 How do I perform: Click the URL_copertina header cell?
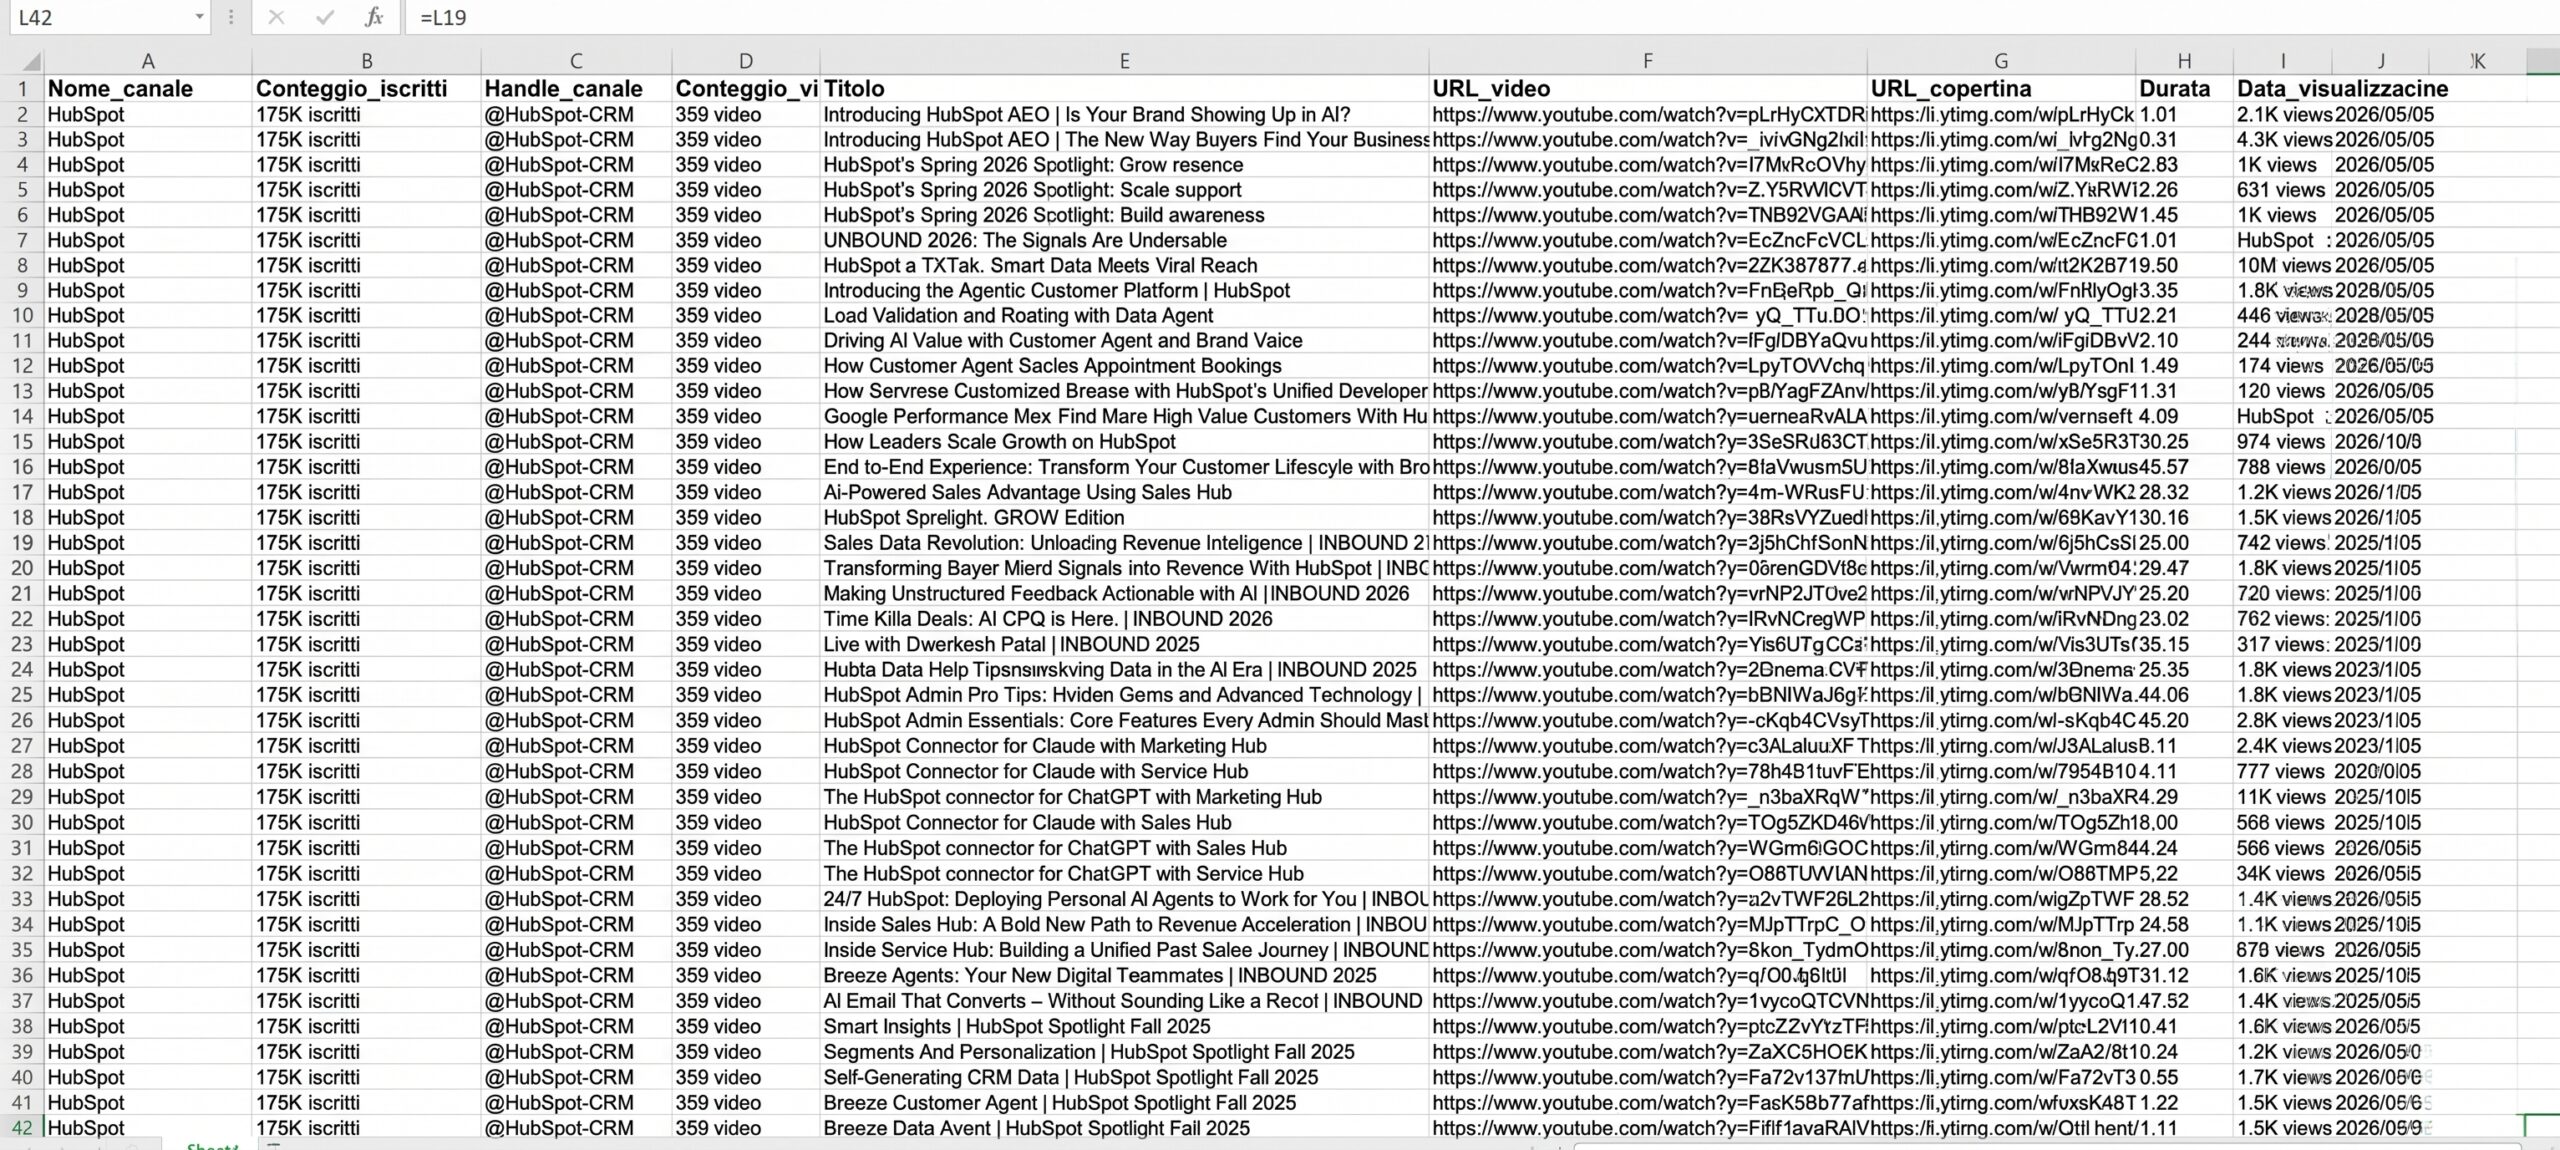(2001, 89)
